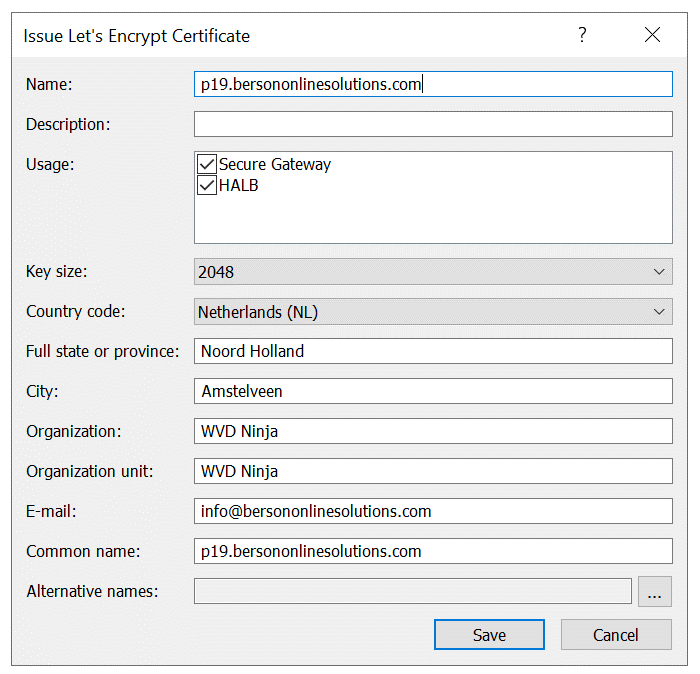Click the Alternative names text box

tap(413, 591)
